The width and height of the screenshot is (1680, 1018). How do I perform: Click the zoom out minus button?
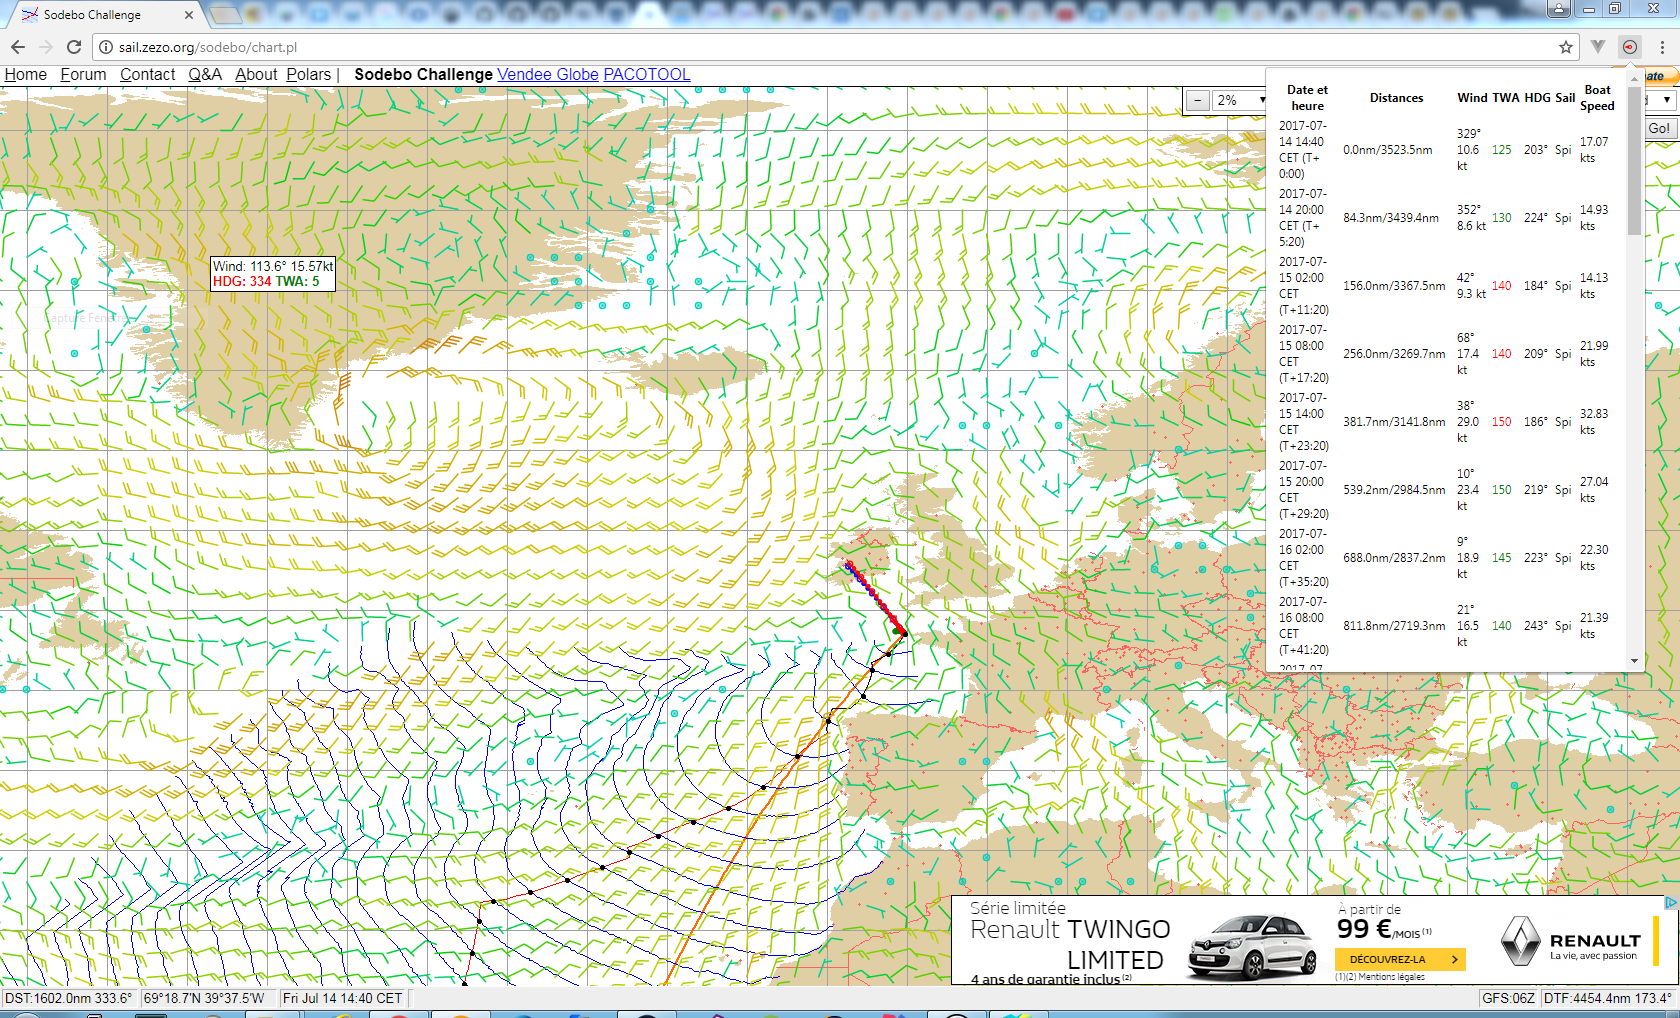[x=1198, y=100]
